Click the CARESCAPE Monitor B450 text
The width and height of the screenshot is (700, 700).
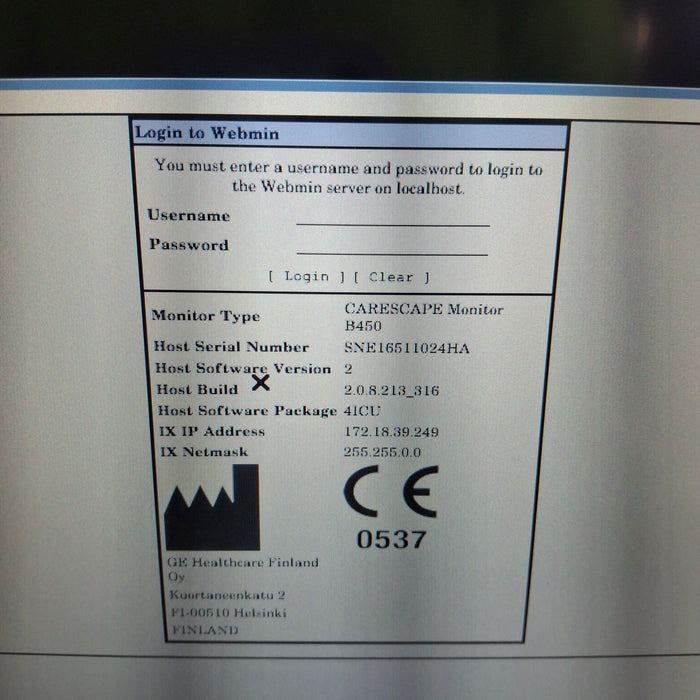pos(423,317)
